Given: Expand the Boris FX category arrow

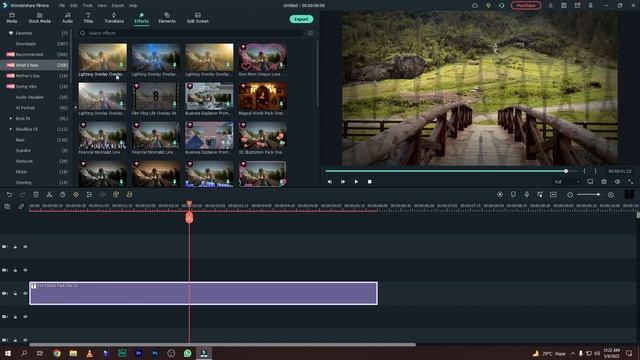Looking at the screenshot, I should (11, 118).
